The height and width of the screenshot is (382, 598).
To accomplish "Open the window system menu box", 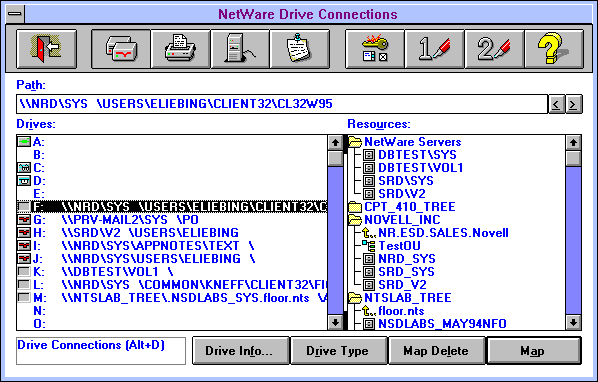I will click(x=15, y=14).
